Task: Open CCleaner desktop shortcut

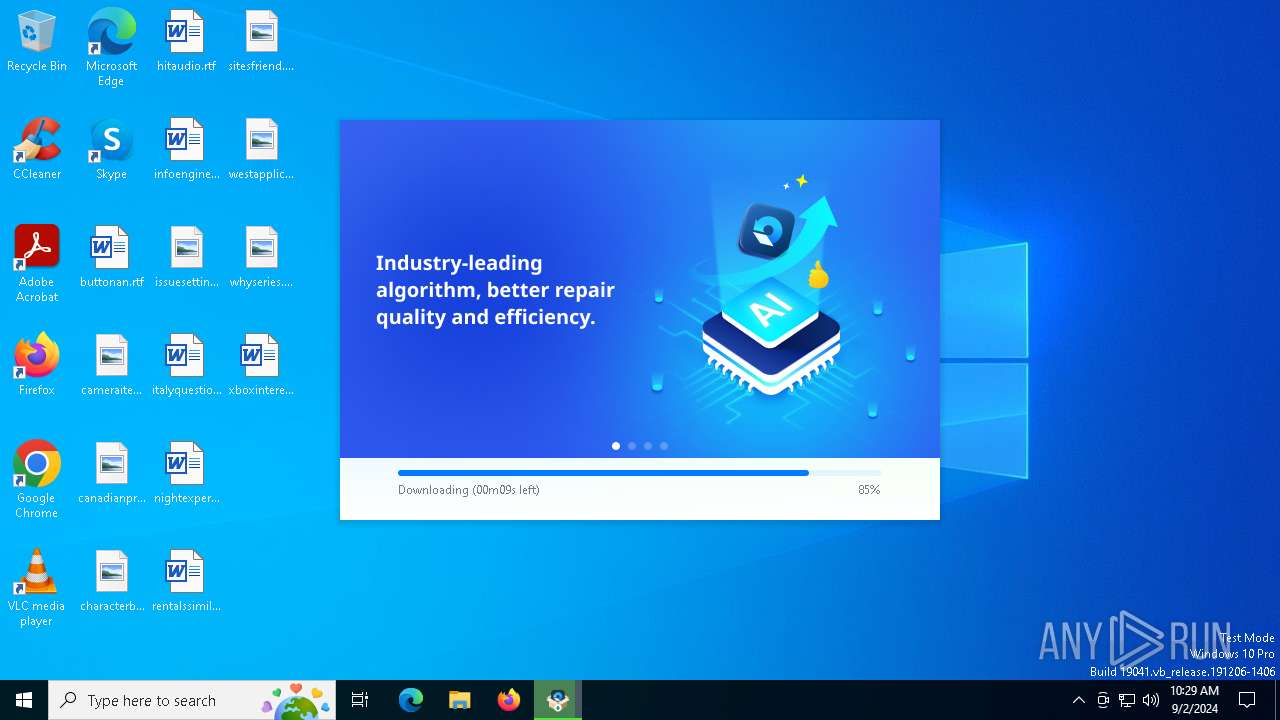Action: click(x=37, y=150)
